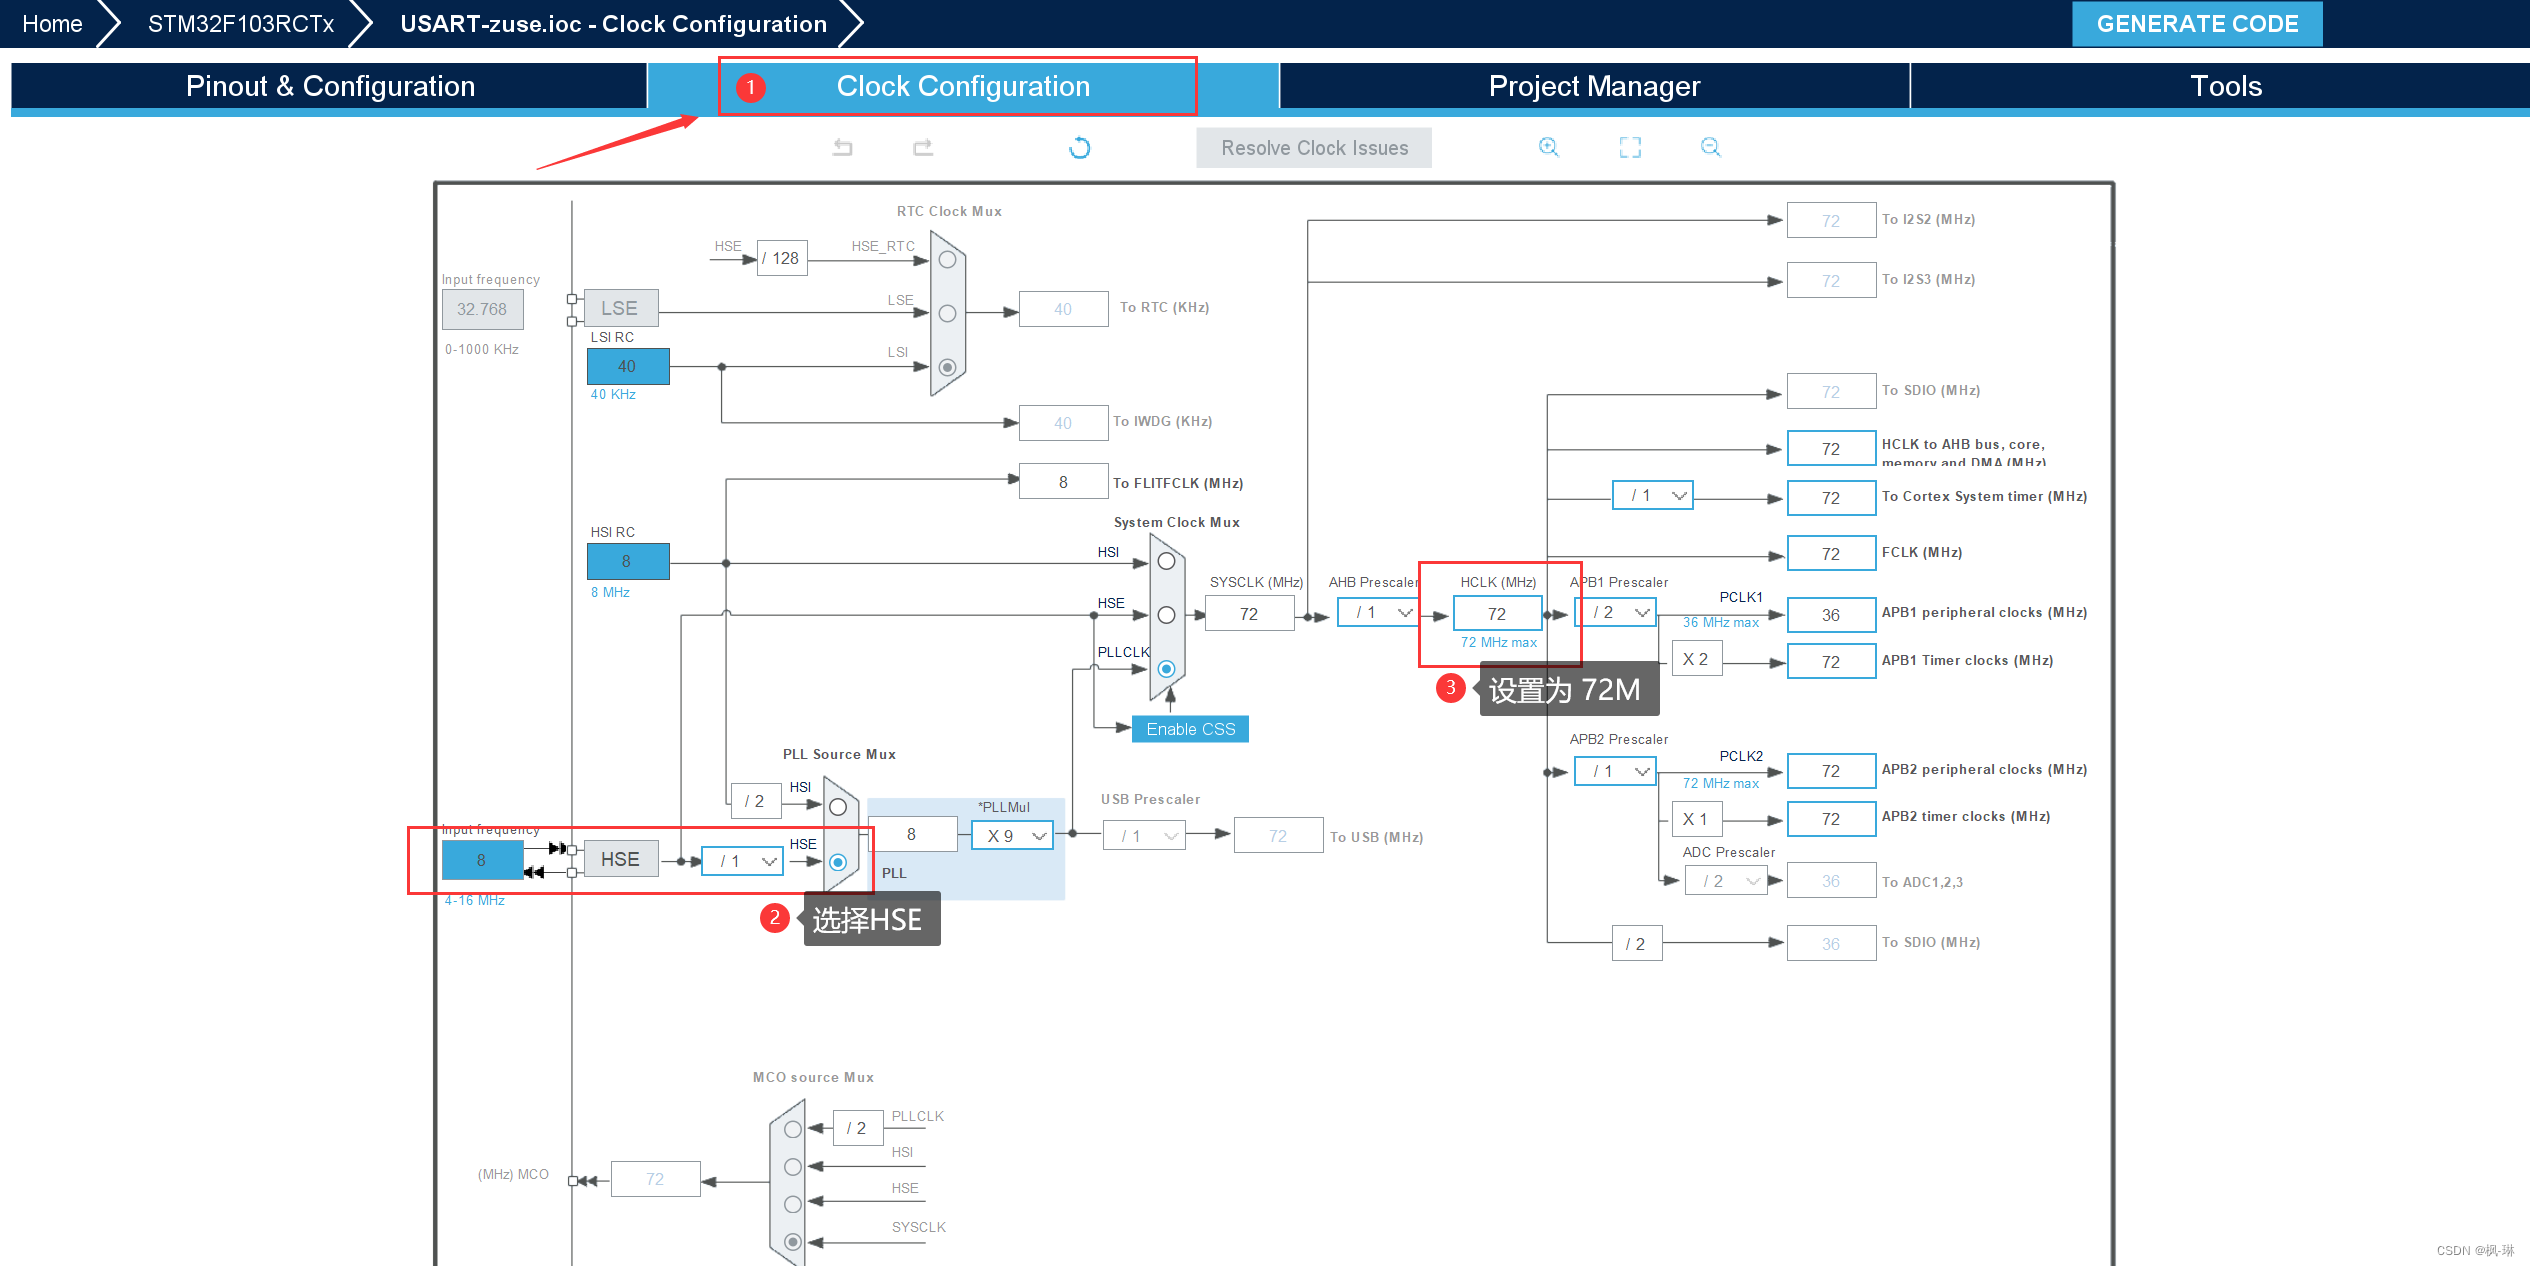
Task: Open the Project Manager tab
Action: coord(1594,86)
